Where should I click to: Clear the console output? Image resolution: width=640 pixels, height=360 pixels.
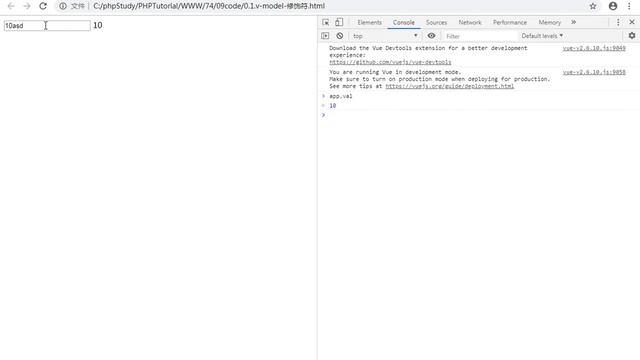340,36
